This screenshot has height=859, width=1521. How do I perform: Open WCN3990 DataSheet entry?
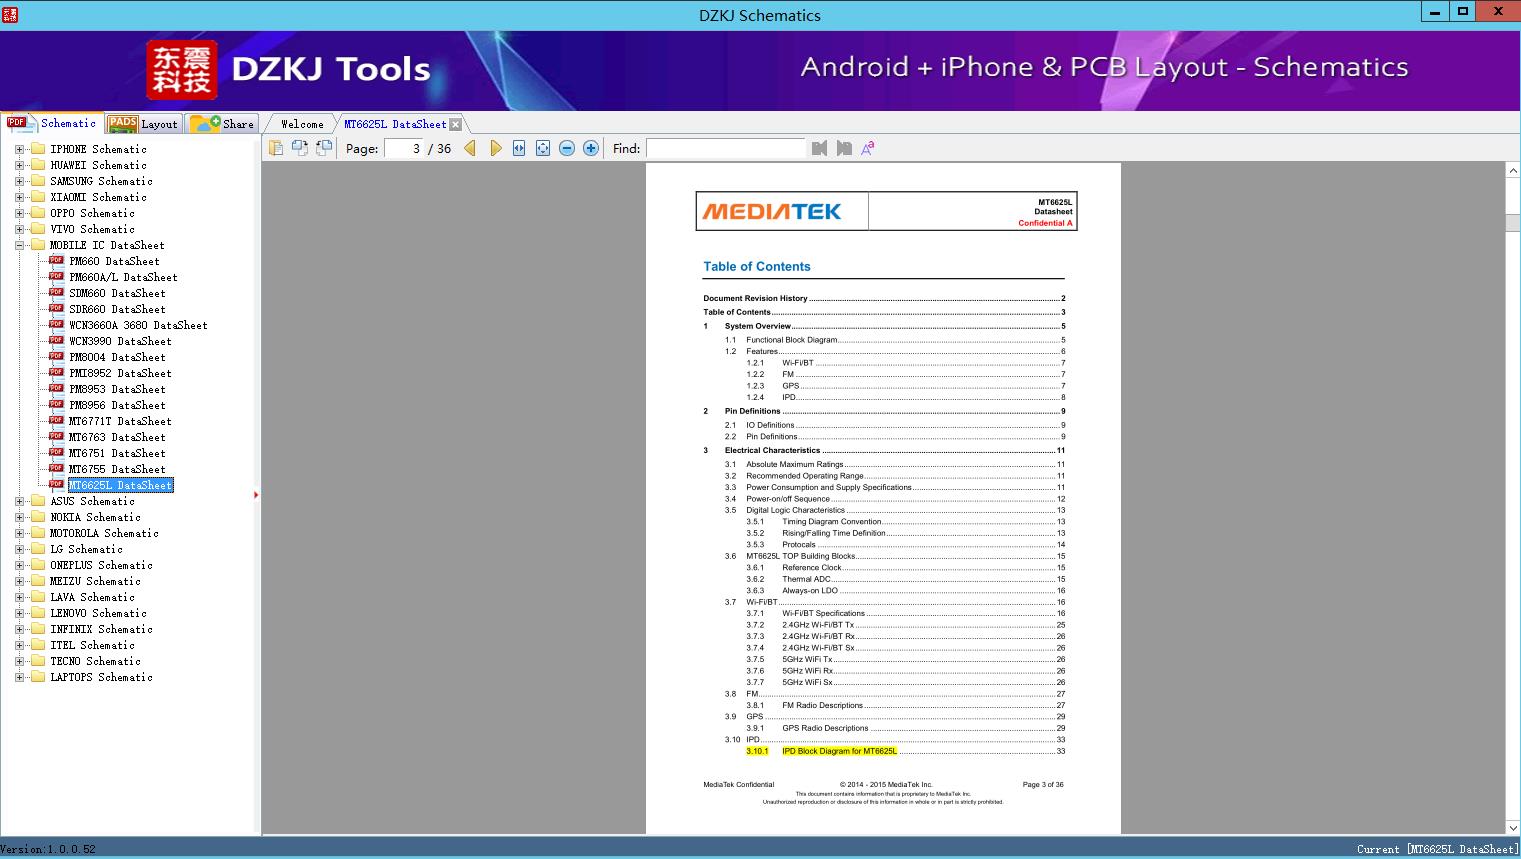pyautogui.click(x=120, y=341)
